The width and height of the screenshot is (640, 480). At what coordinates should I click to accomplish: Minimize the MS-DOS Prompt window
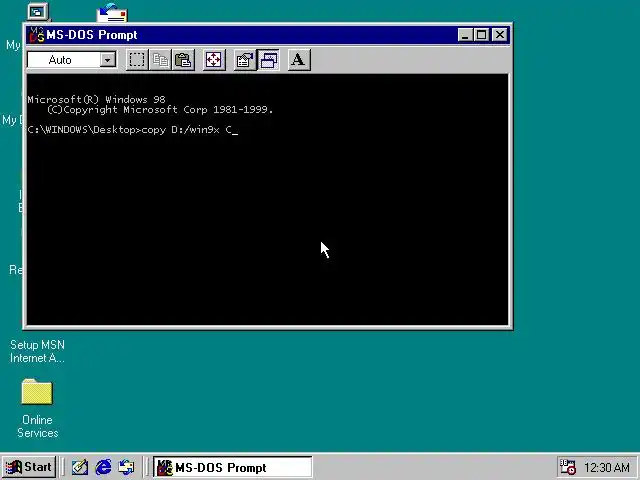point(465,35)
